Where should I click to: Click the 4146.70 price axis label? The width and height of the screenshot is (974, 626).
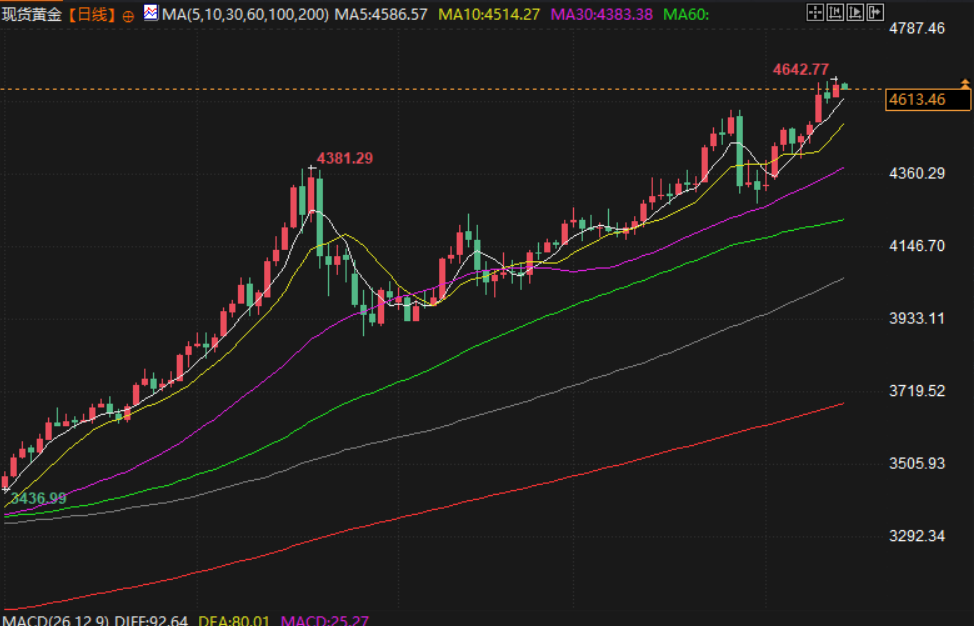point(917,246)
